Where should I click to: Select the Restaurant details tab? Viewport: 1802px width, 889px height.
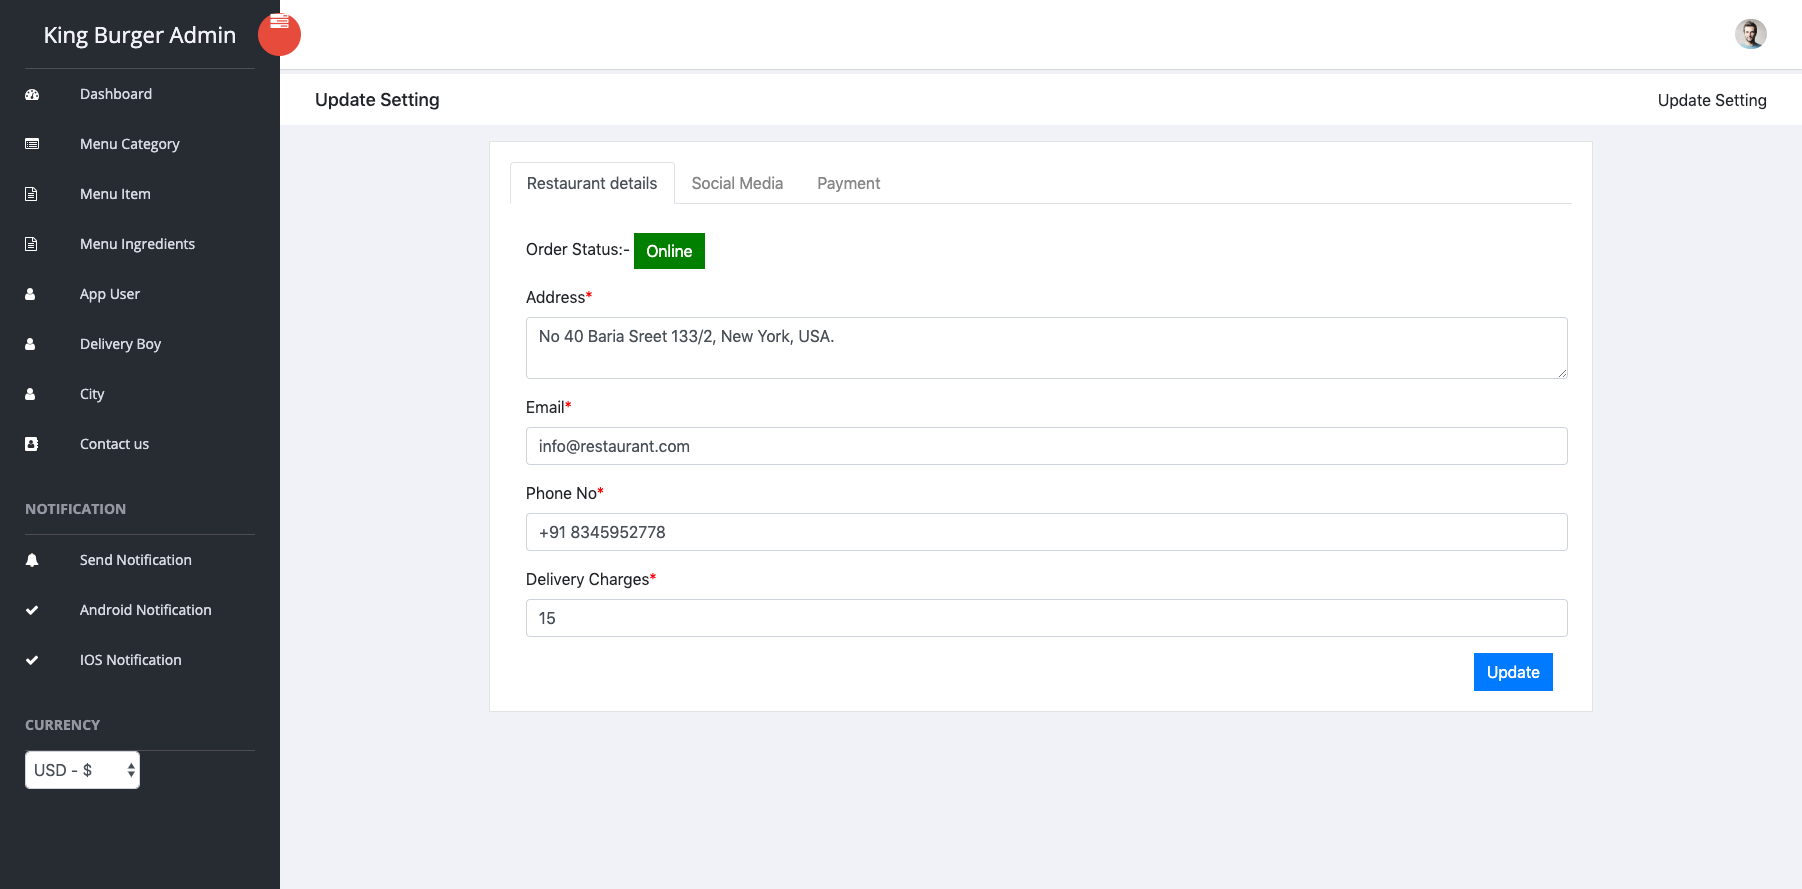pyautogui.click(x=592, y=184)
